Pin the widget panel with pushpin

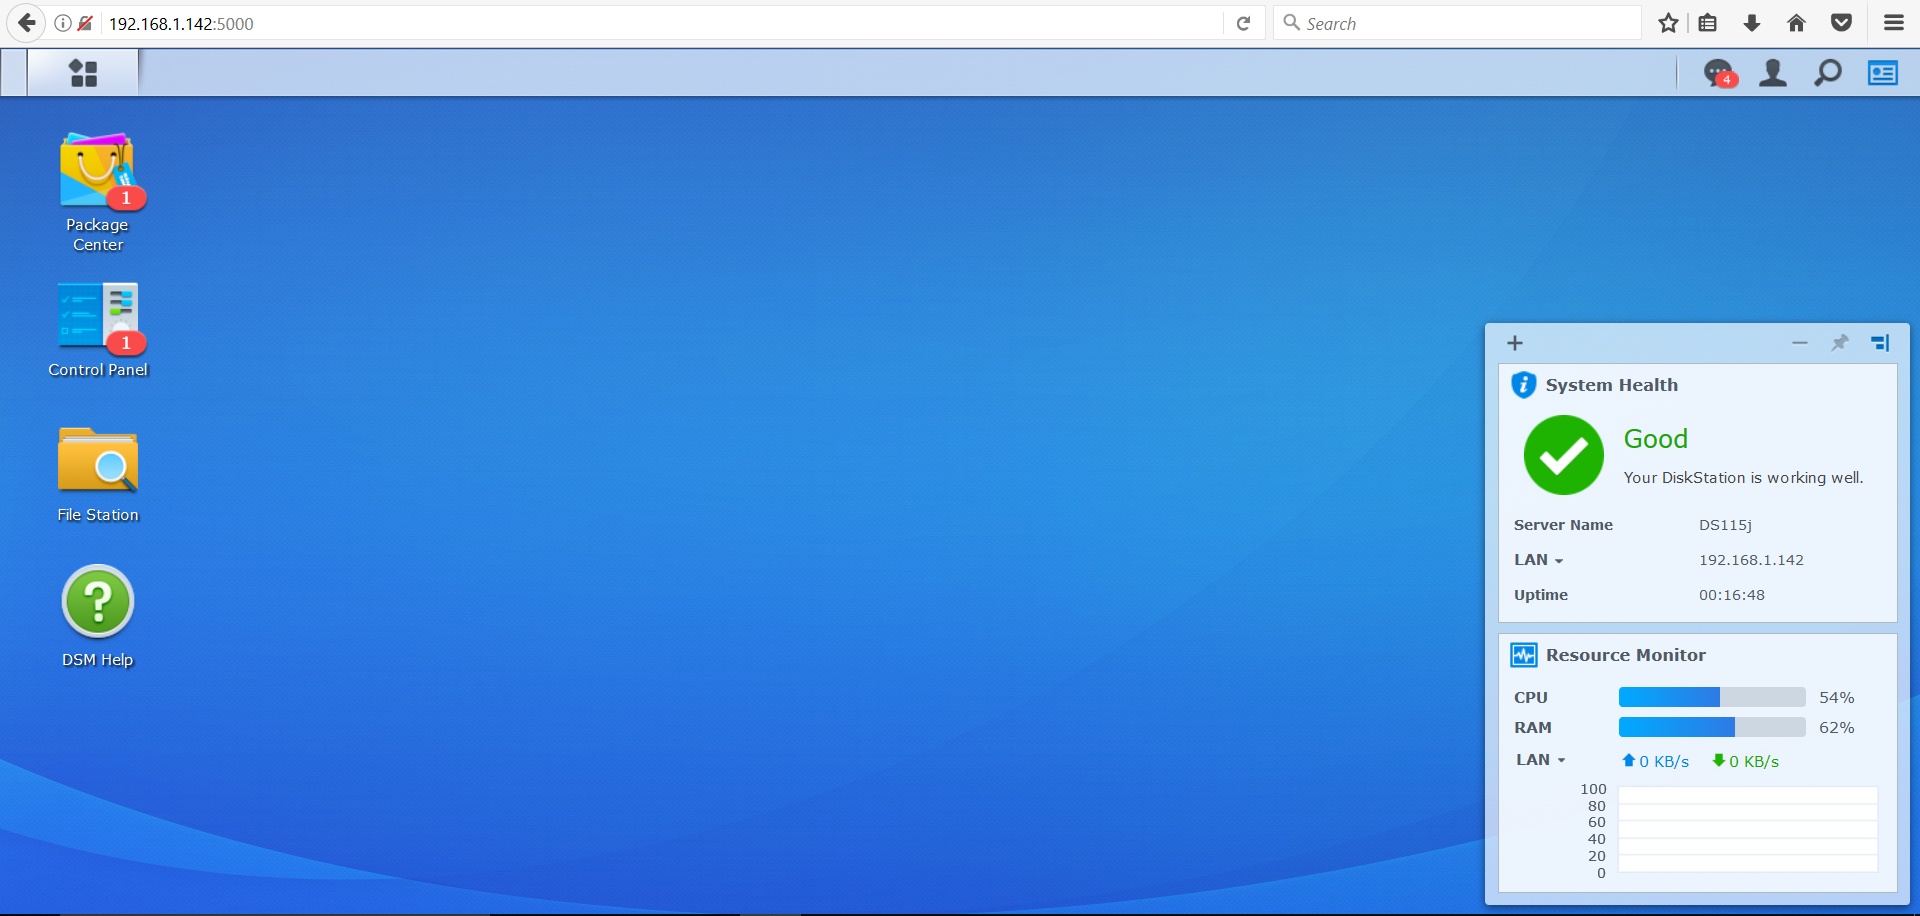pyautogui.click(x=1840, y=343)
